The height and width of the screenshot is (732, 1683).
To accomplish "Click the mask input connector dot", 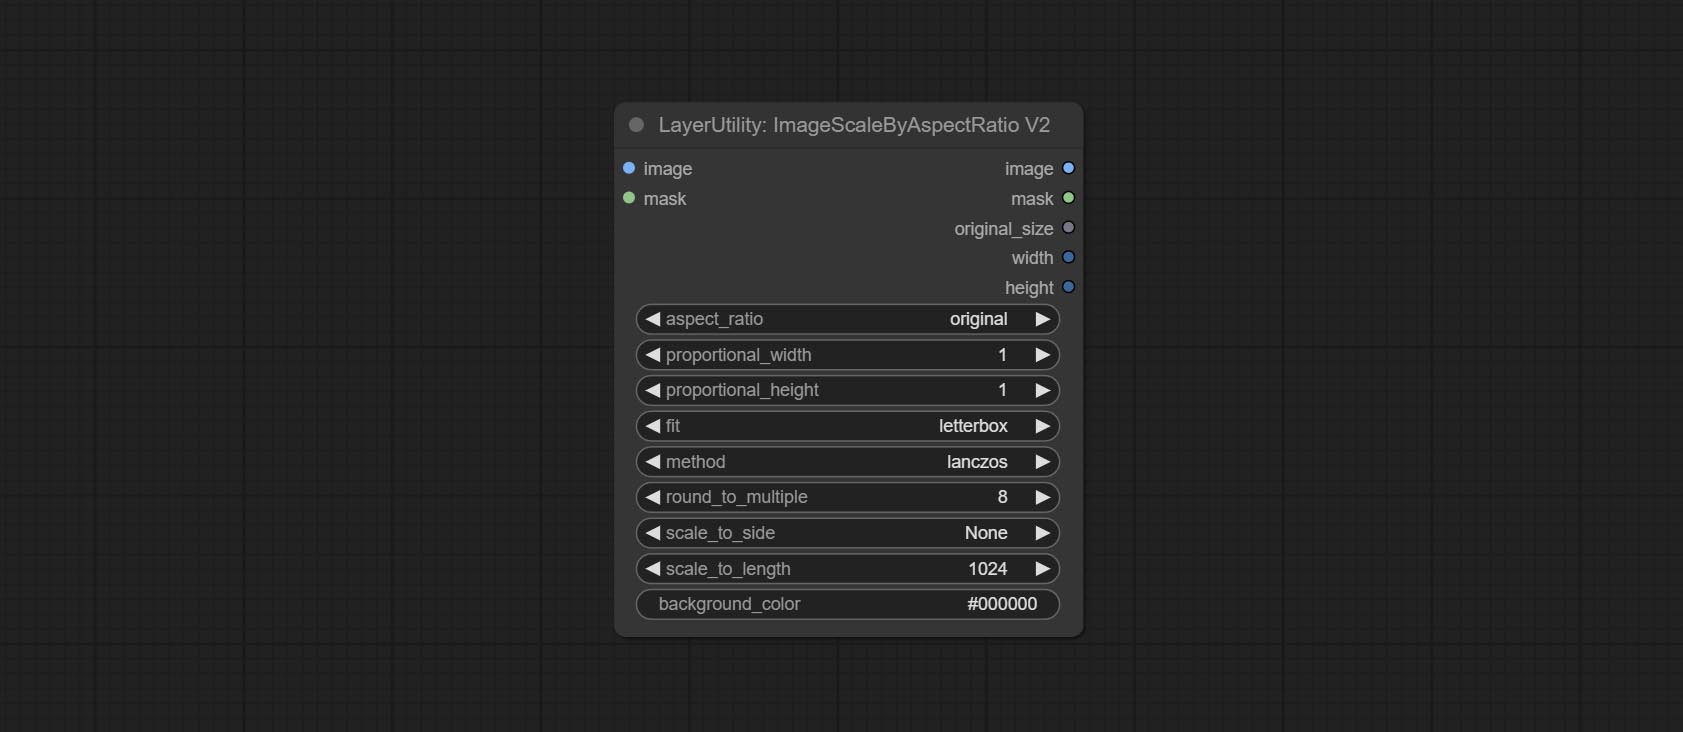I will point(629,198).
